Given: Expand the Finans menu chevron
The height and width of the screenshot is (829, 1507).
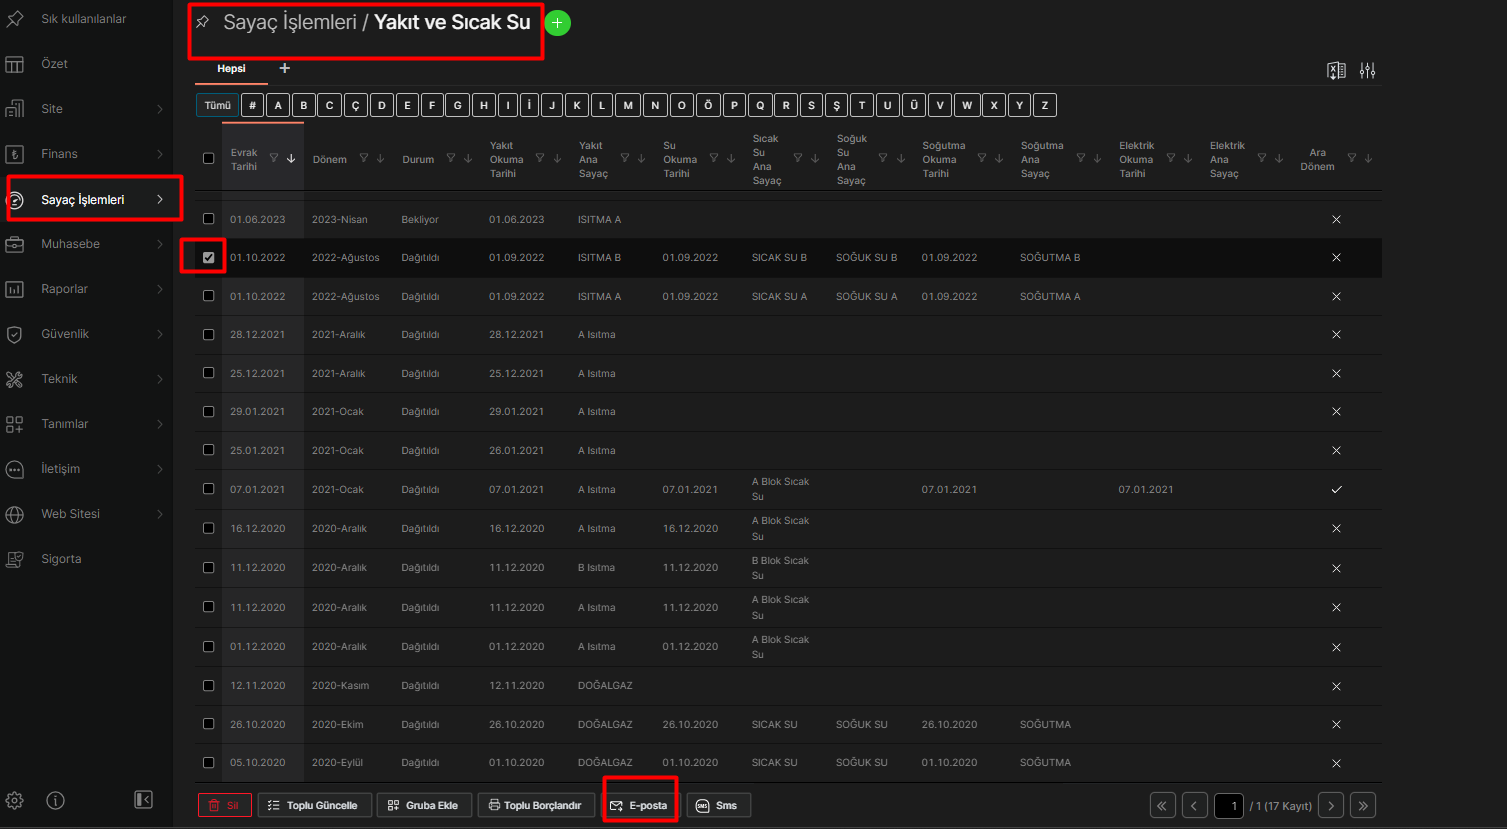Looking at the screenshot, I should (x=160, y=154).
